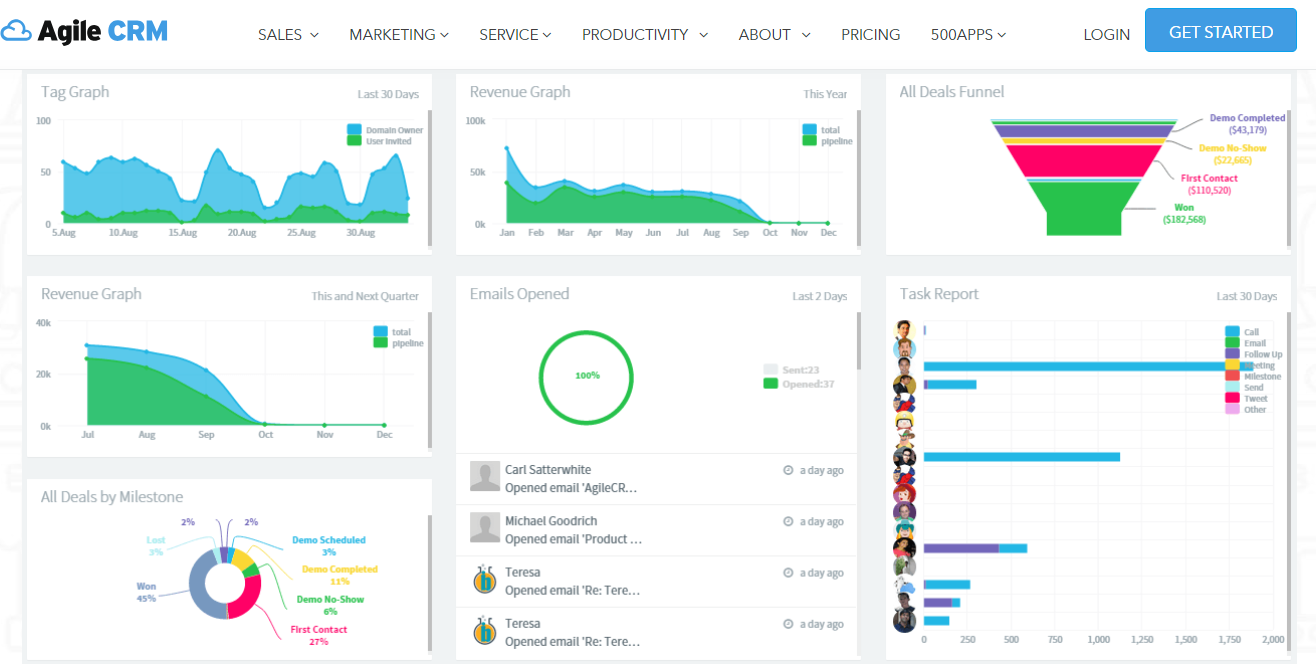The height and width of the screenshot is (664, 1316).
Task: Click the 100% emails opened ring
Action: tap(587, 376)
